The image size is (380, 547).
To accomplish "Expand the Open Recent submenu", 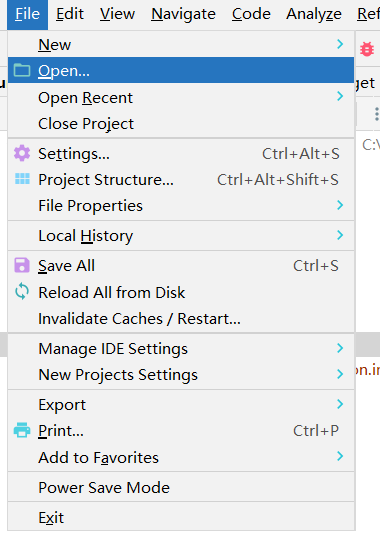I will tap(181, 98).
